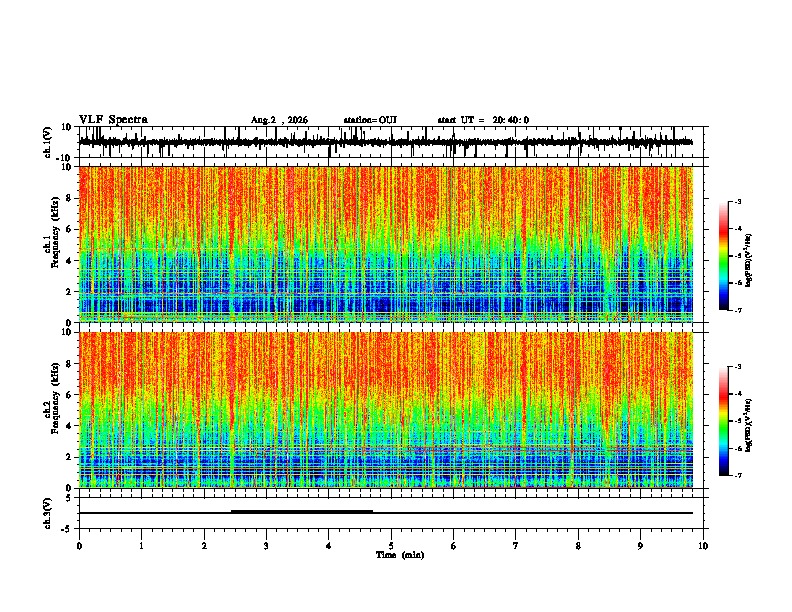Click the "6" kHz tick on ch.2 frequency axis
792x612 pixels.
point(70,394)
